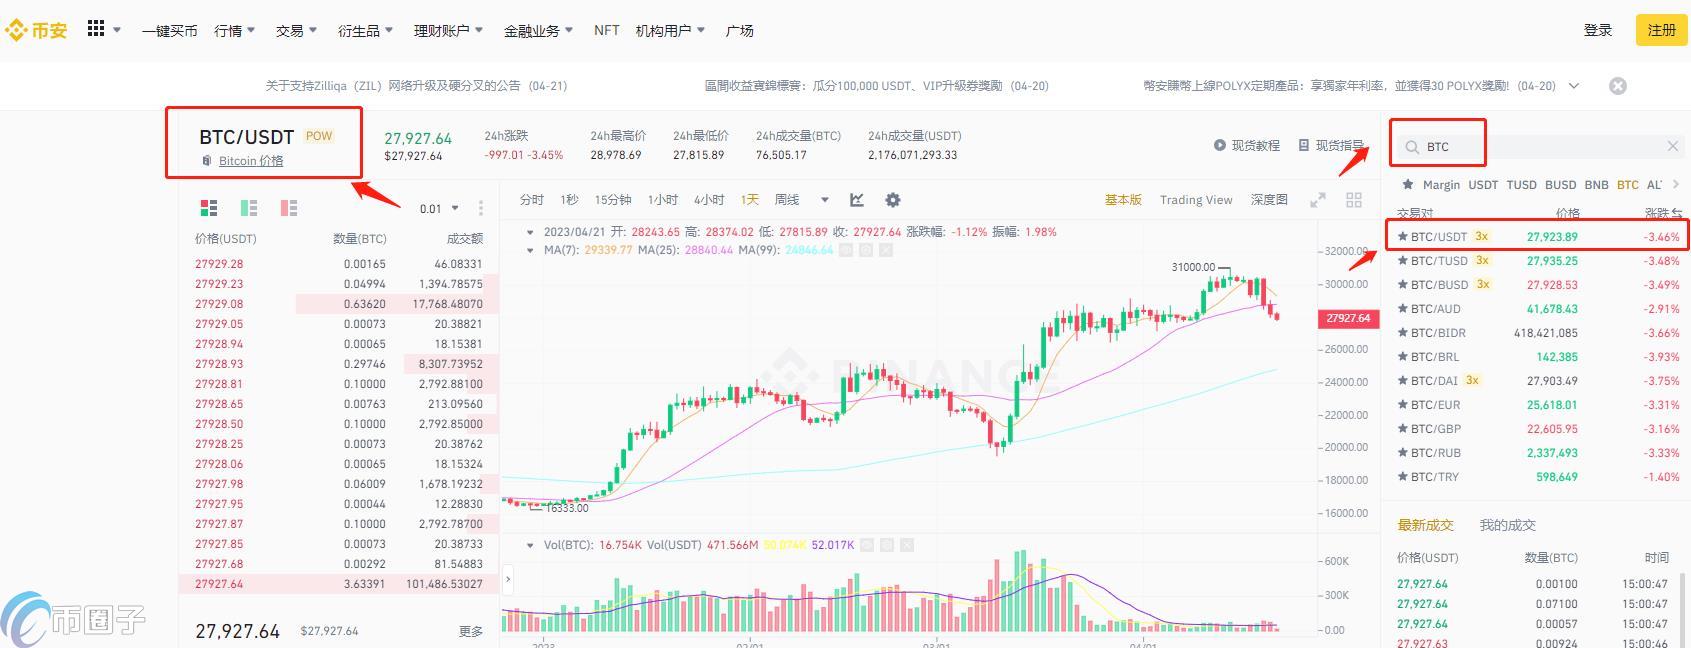Expand the announcements chevron

click(x=1574, y=86)
